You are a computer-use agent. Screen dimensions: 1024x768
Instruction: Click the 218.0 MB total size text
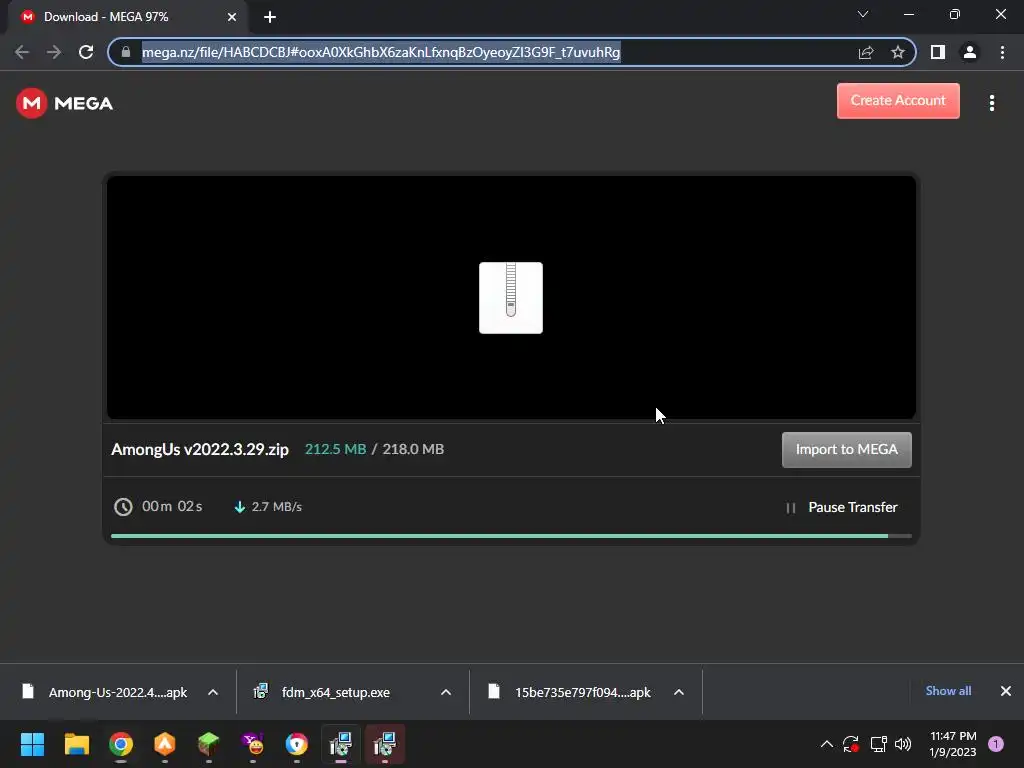[x=413, y=449]
